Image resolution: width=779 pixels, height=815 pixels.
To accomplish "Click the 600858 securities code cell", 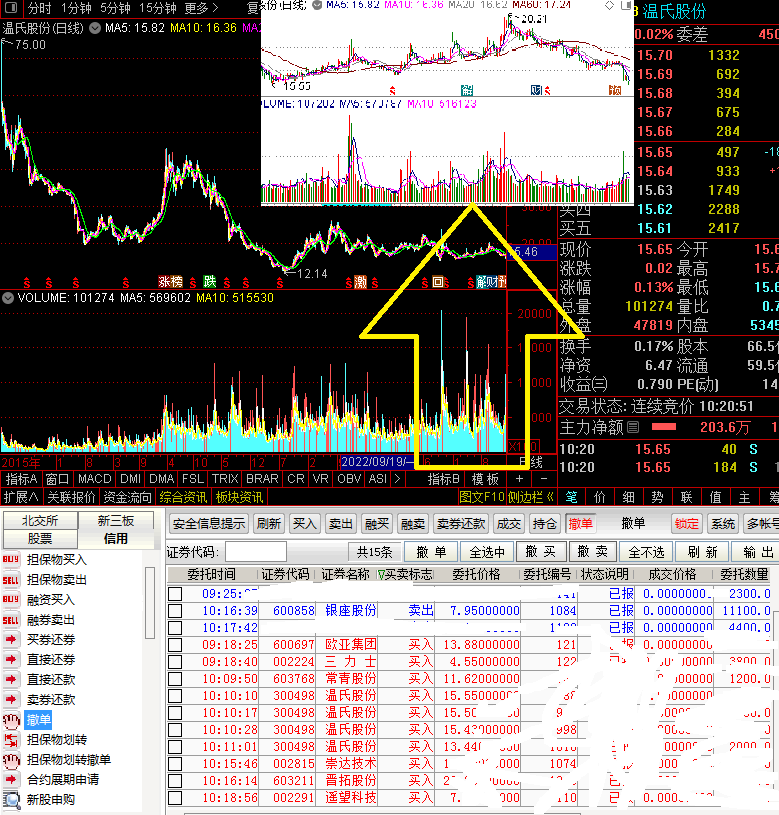I will click(294, 611).
